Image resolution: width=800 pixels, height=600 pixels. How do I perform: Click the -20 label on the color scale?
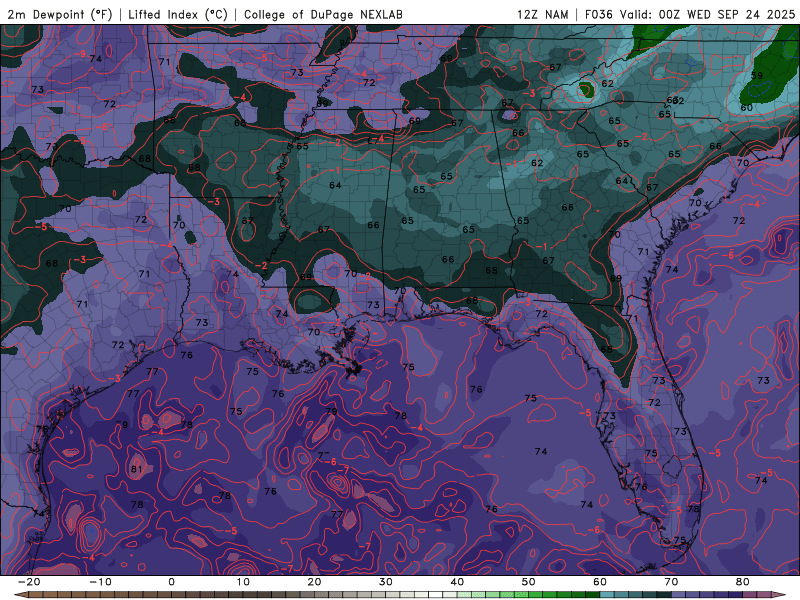29,582
